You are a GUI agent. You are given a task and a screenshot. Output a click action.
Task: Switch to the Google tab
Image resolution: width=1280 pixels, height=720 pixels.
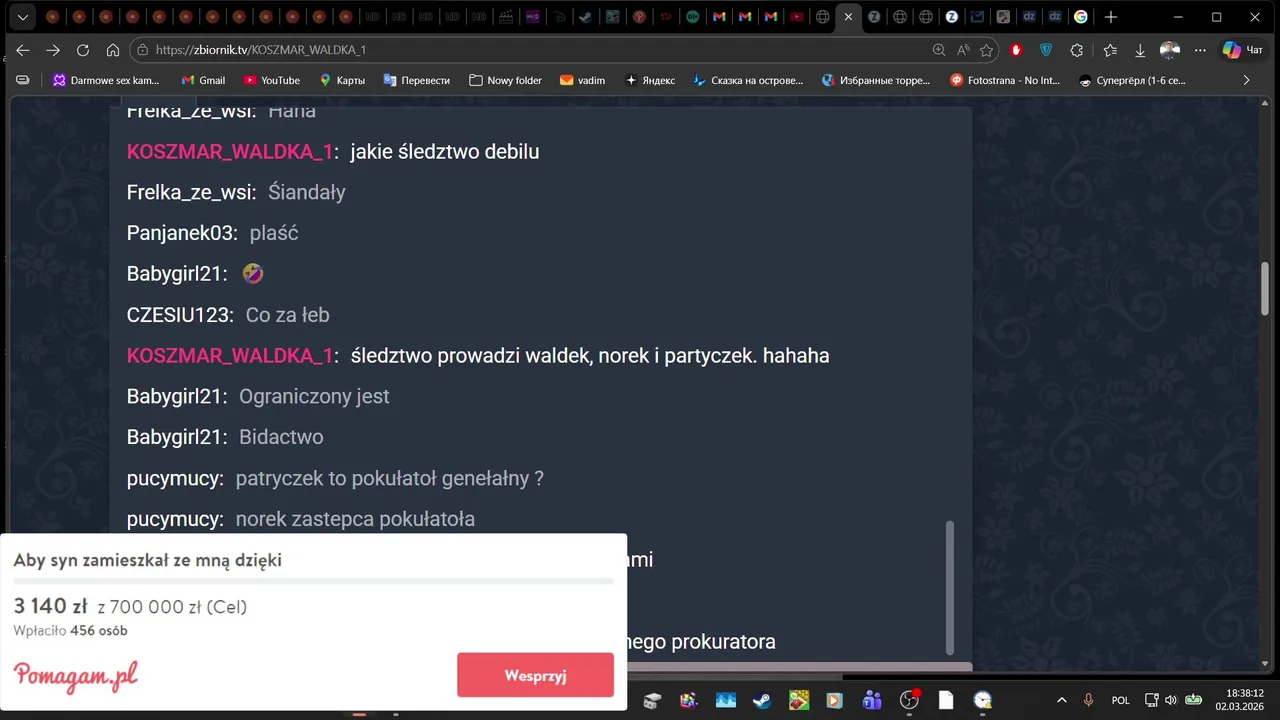click(1081, 17)
